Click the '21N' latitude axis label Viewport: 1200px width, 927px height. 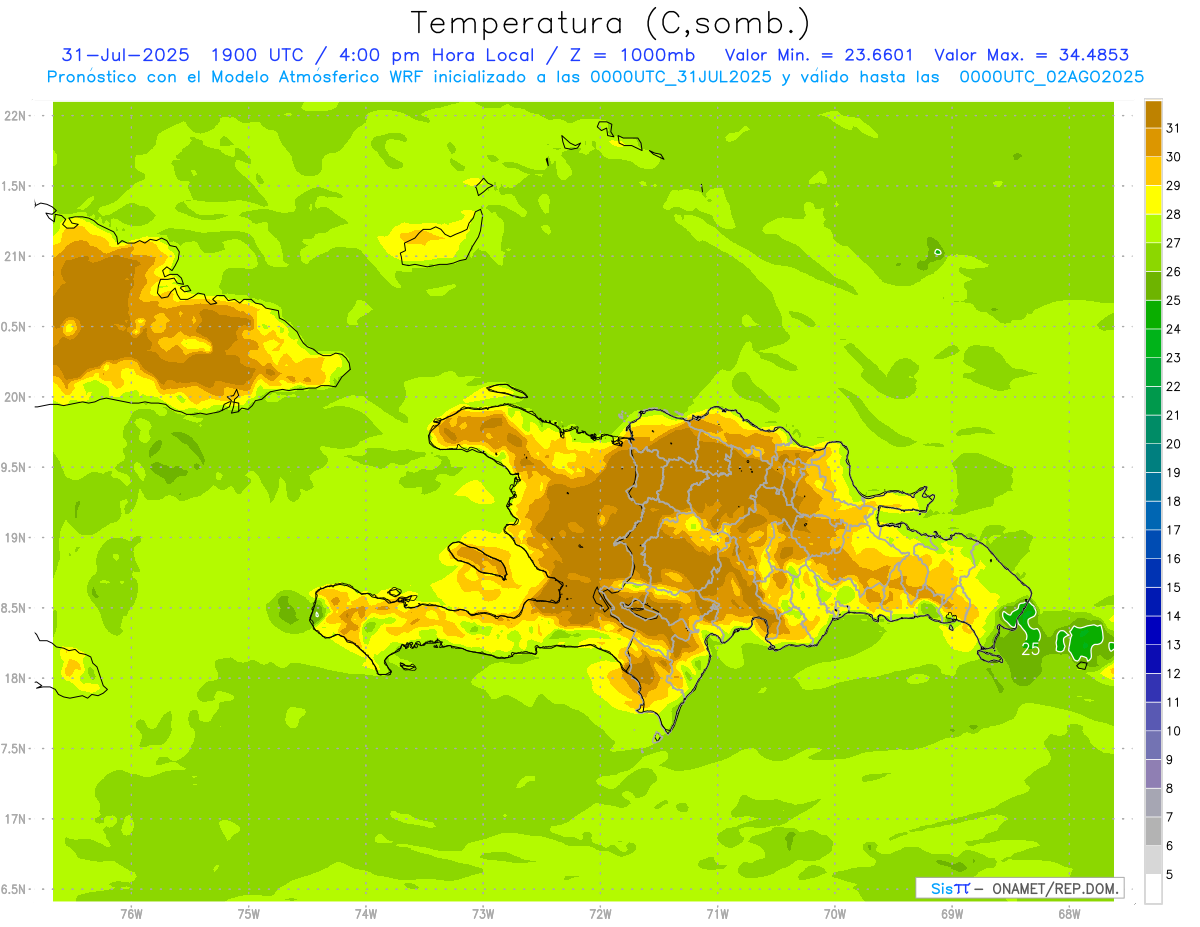[14, 257]
